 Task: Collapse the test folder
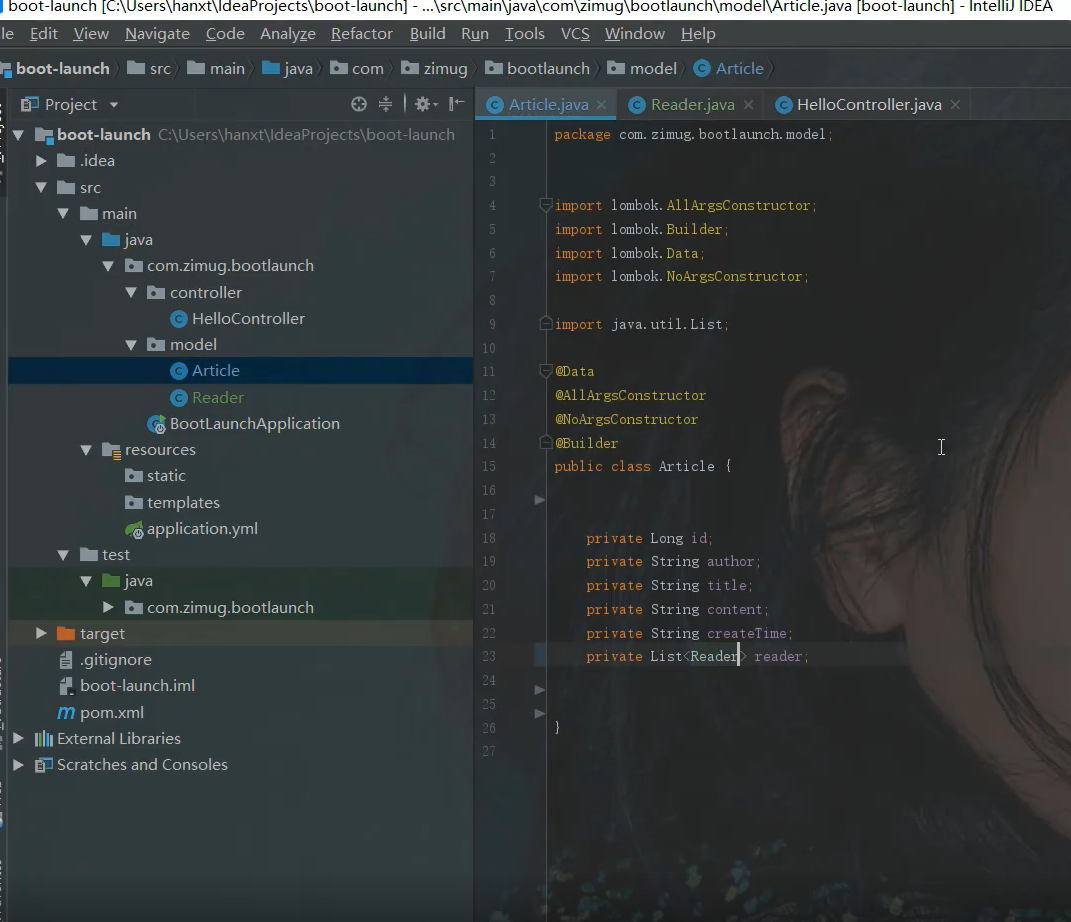64,555
